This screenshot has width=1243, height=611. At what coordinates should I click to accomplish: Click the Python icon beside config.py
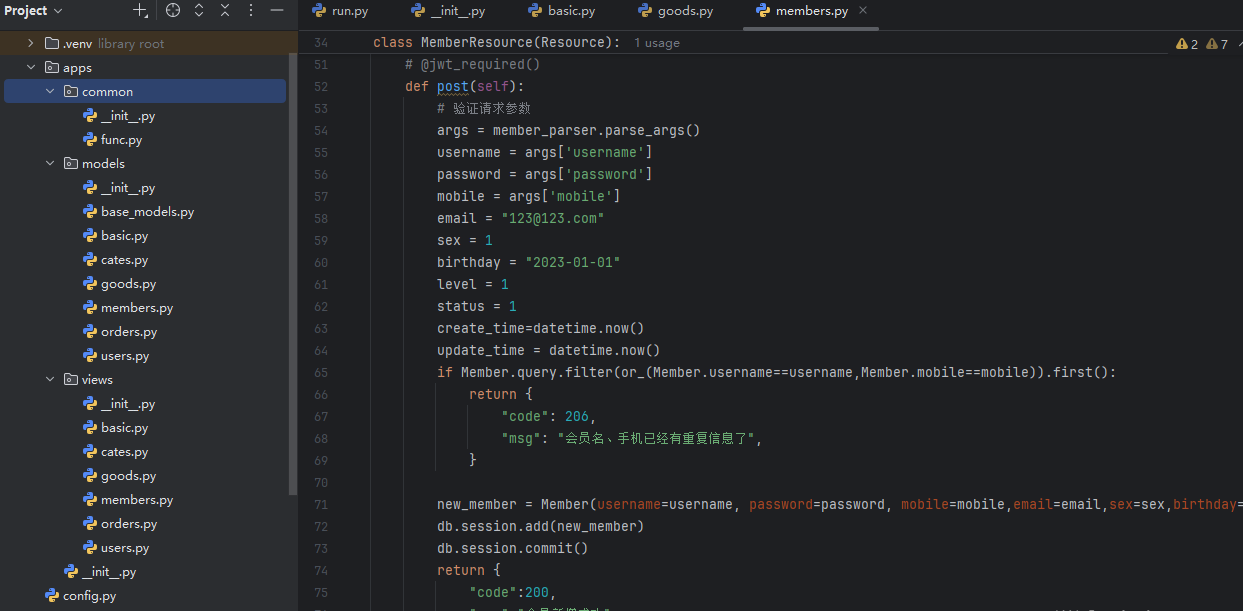click(x=52, y=595)
